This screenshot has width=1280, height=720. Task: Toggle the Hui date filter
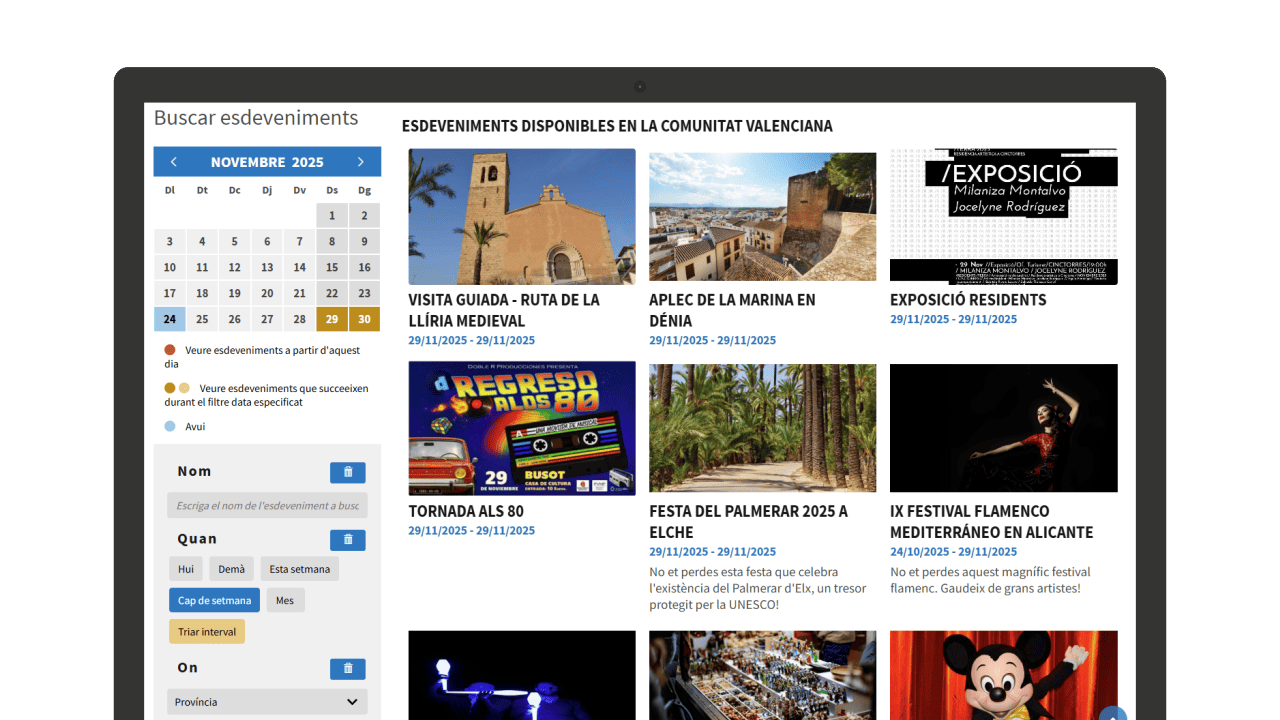[186, 569]
